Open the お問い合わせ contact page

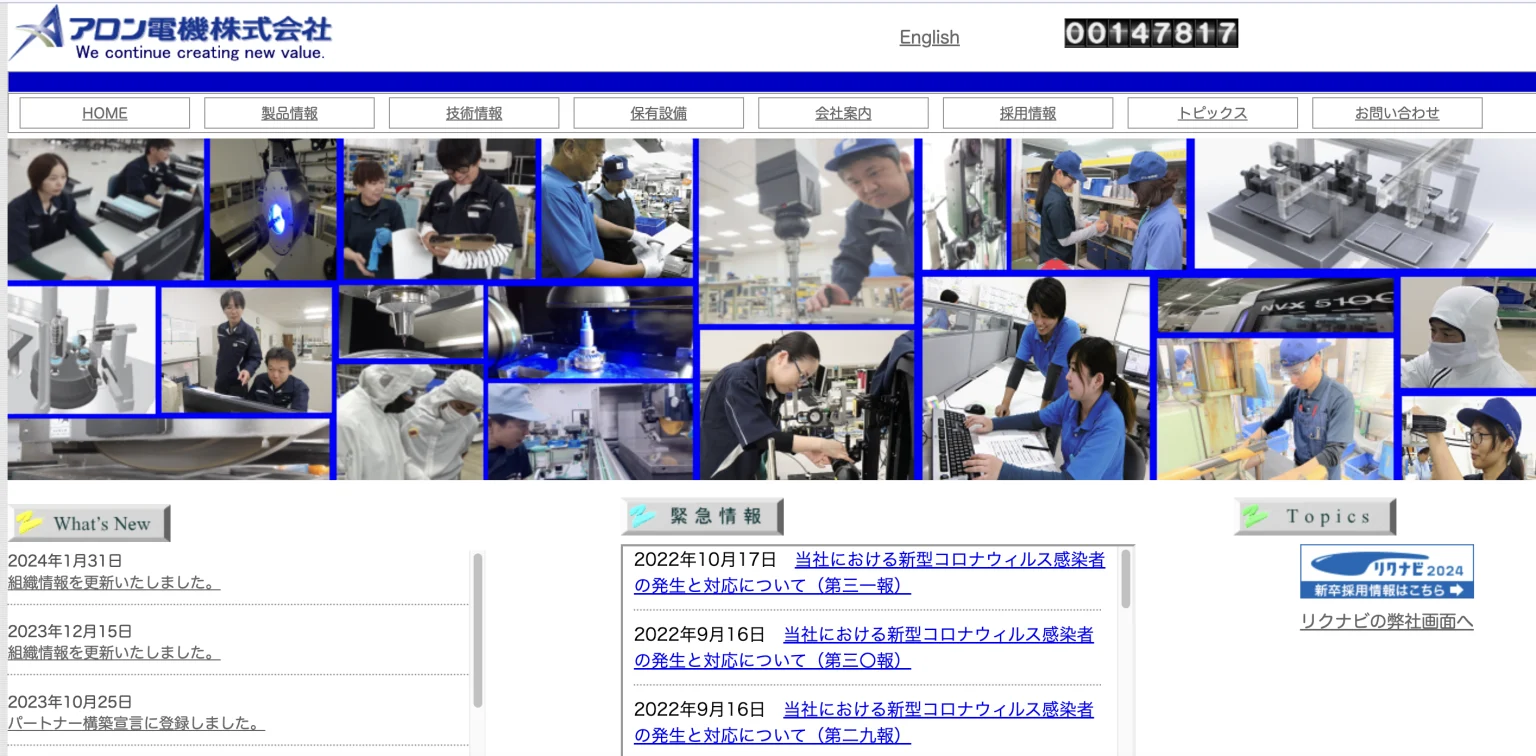(1397, 113)
